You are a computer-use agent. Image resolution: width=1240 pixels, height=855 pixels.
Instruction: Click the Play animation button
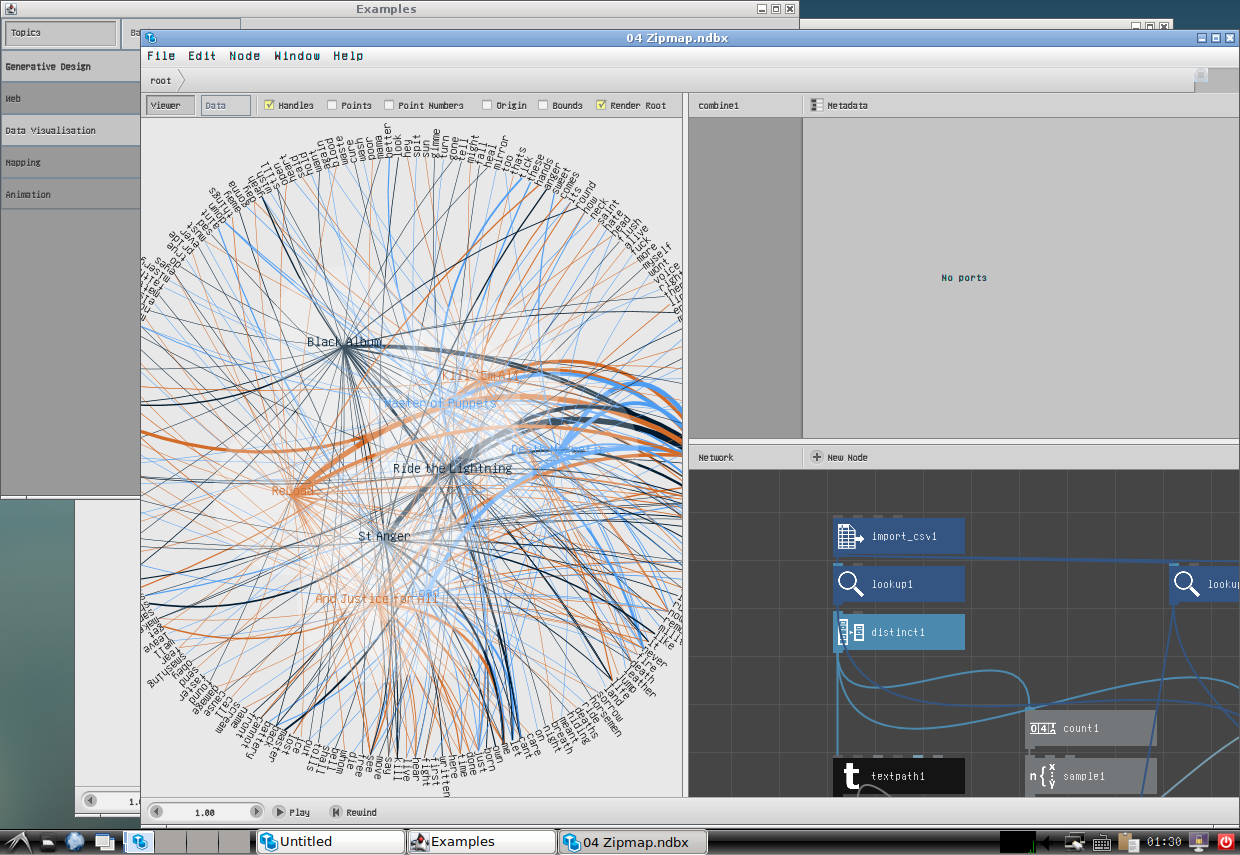[292, 812]
